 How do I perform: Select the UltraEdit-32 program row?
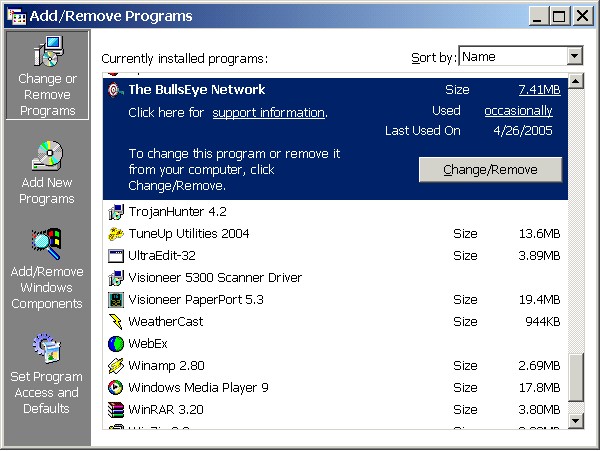[x=335, y=256]
